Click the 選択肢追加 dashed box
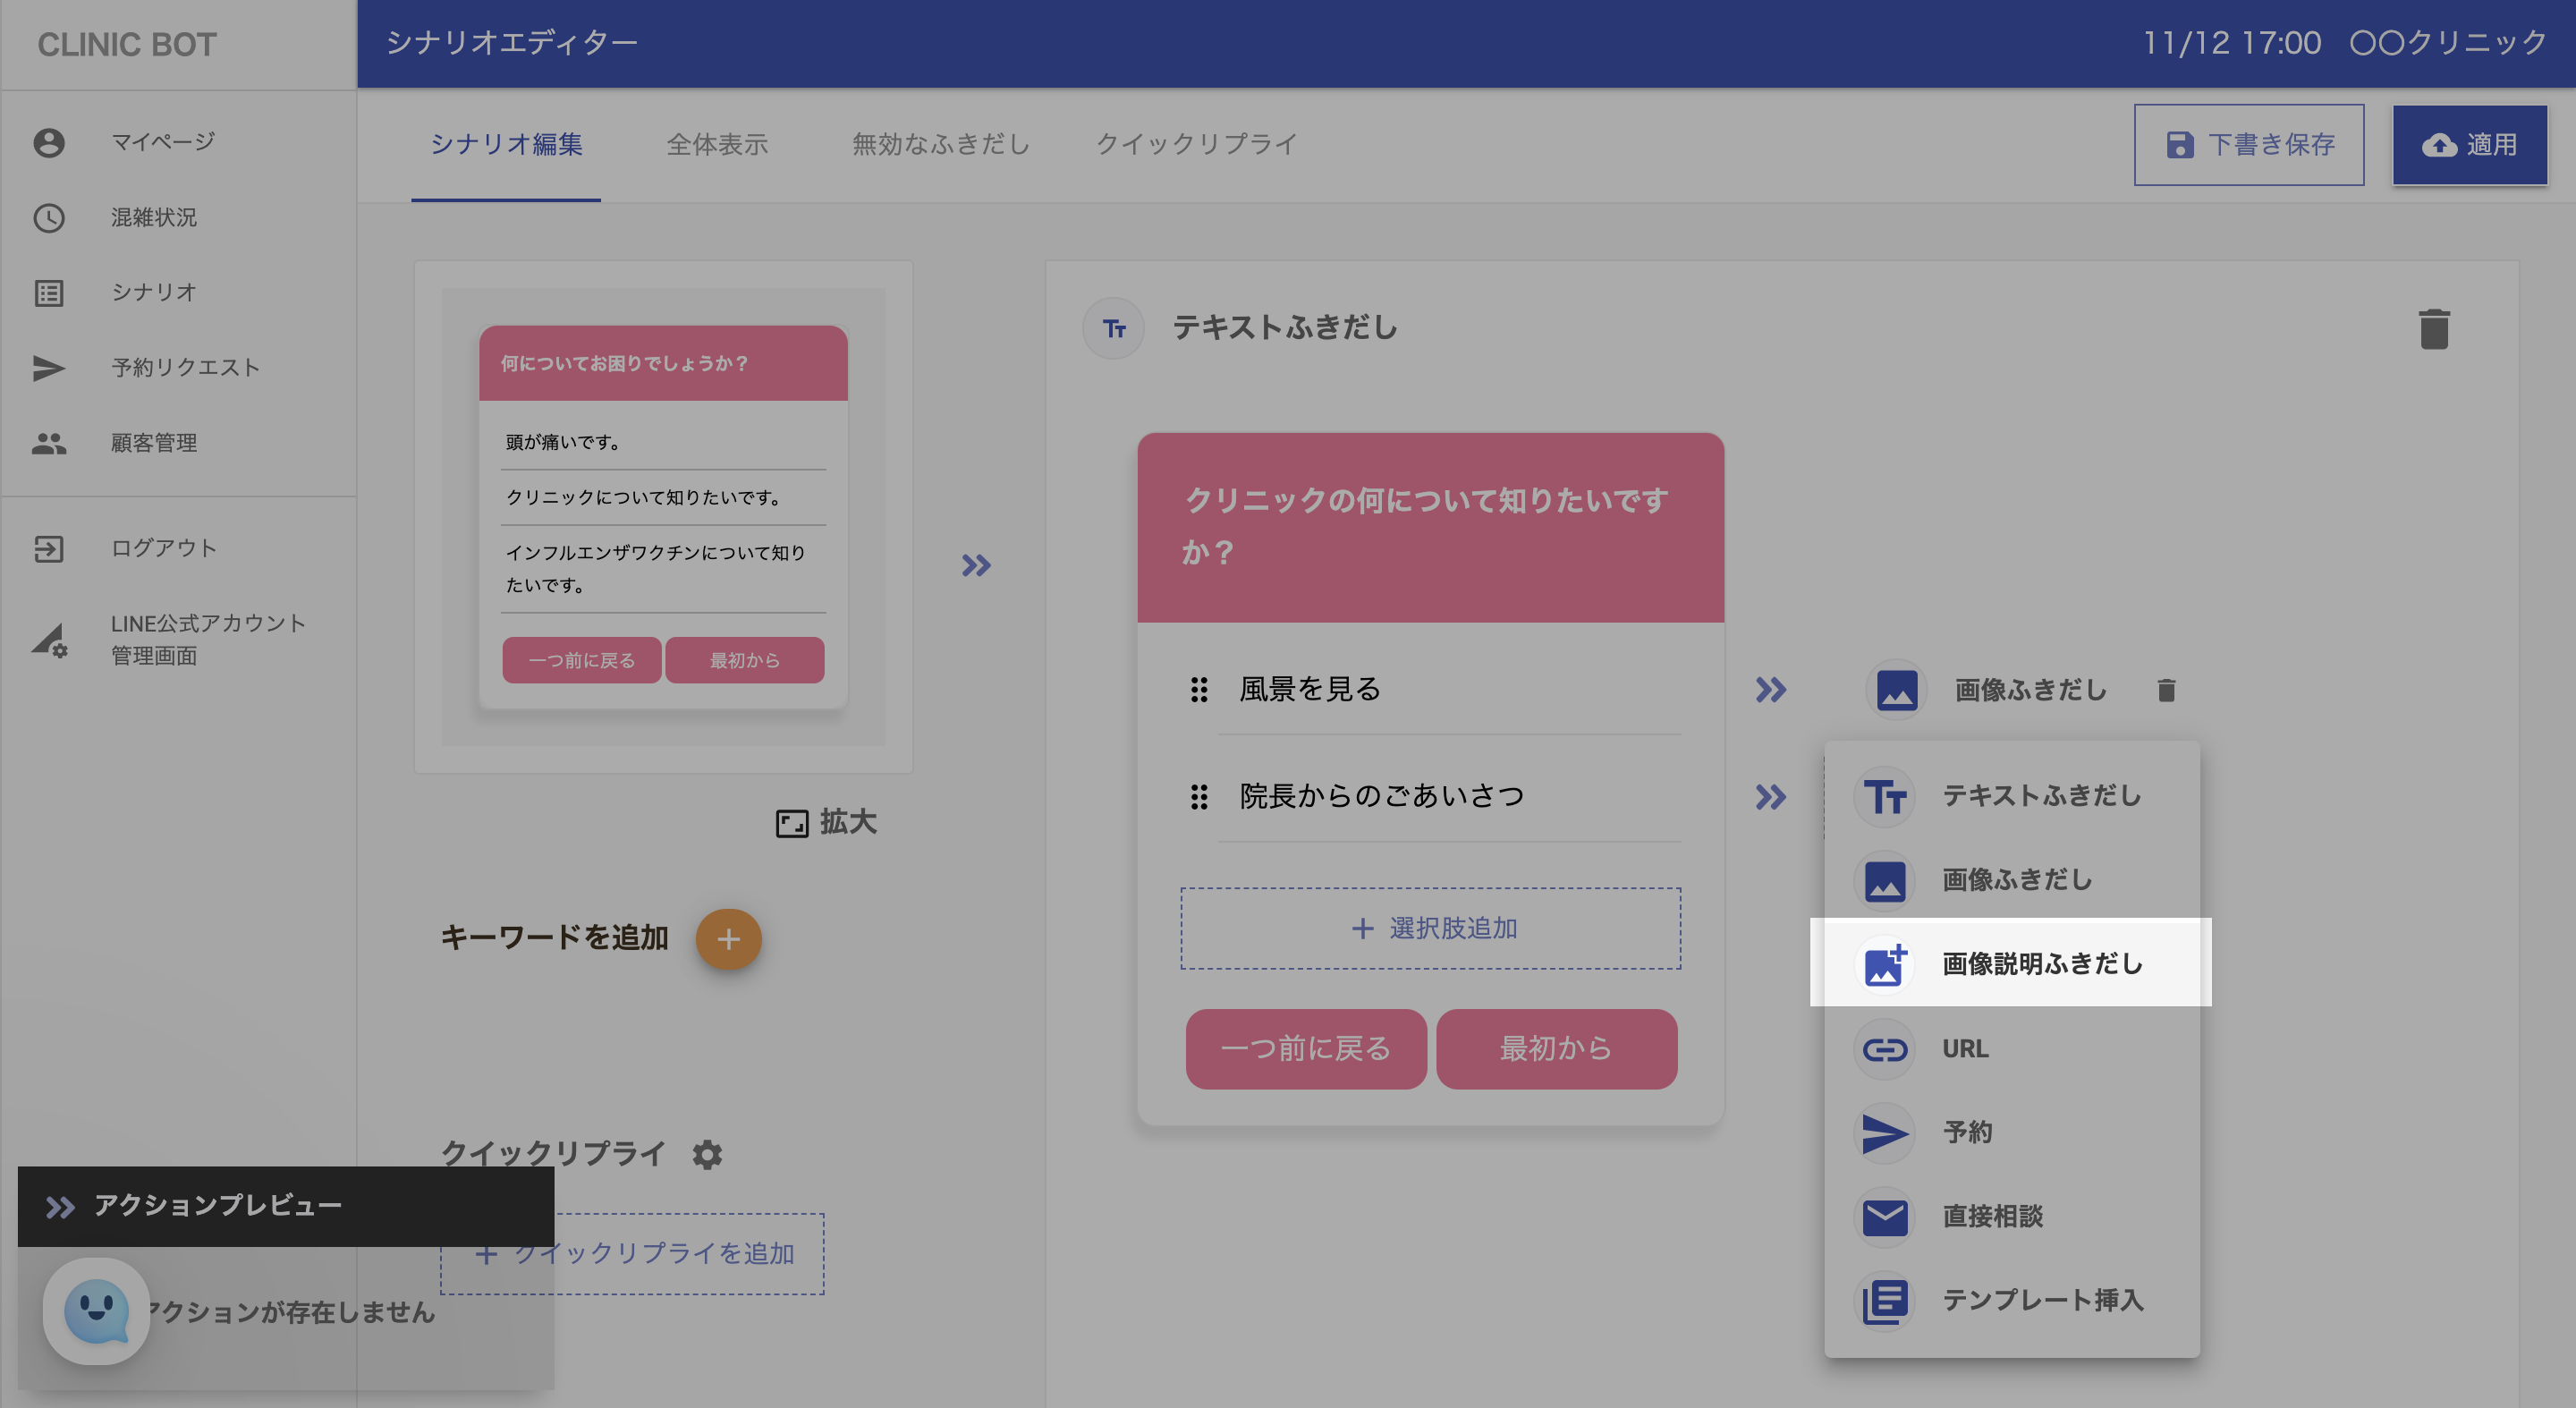 pos(1430,928)
